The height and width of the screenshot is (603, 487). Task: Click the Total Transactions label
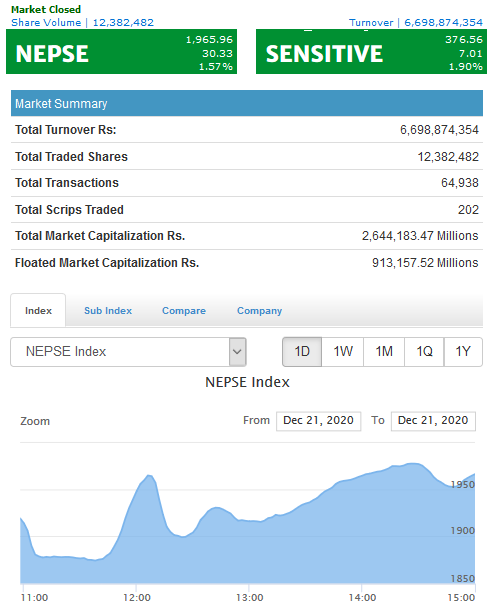pos(67,183)
